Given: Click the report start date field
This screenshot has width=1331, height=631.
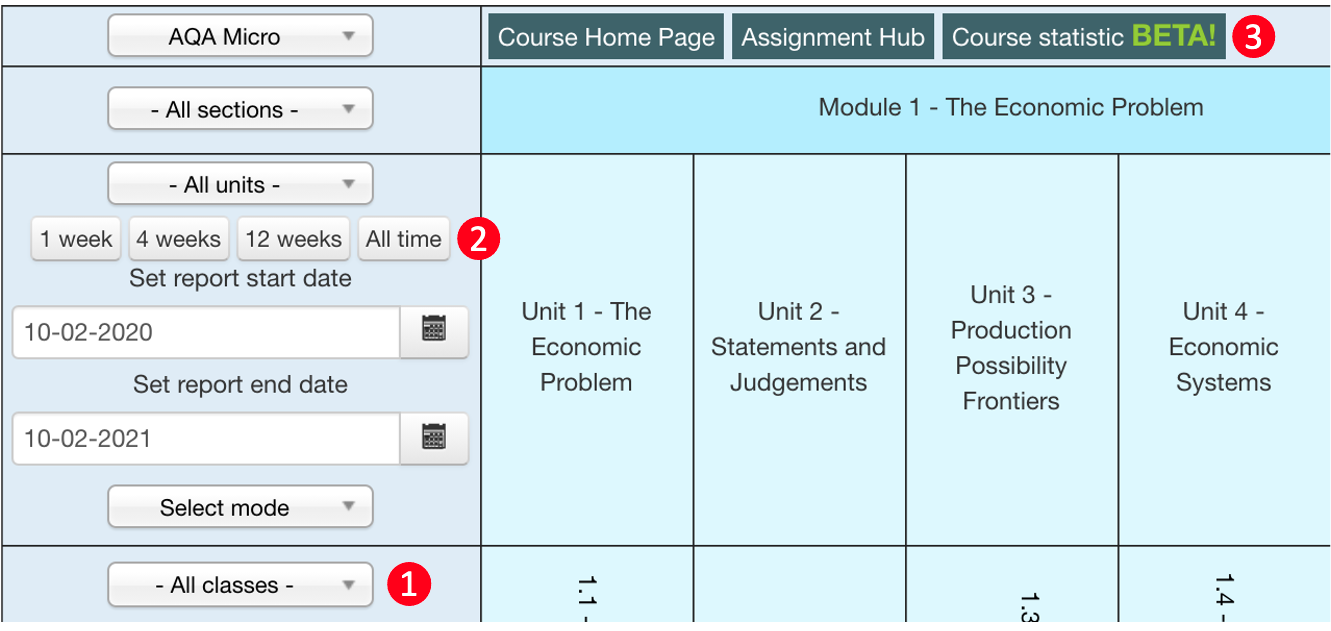Looking at the screenshot, I should tap(206, 332).
